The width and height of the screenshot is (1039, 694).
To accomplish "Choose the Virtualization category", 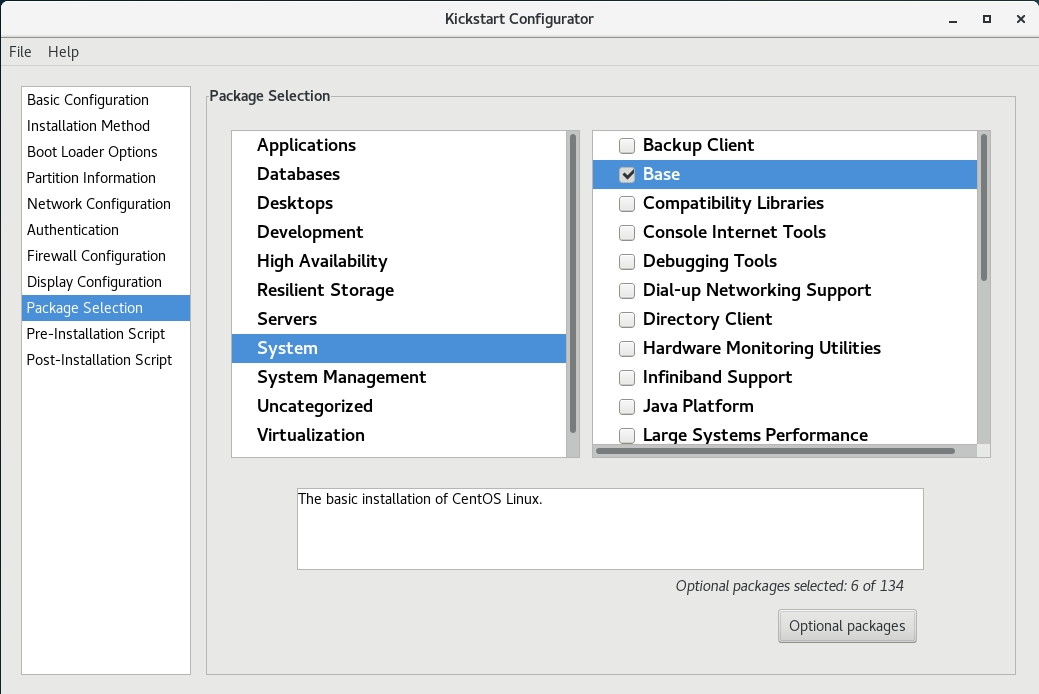I will click(x=311, y=435).
